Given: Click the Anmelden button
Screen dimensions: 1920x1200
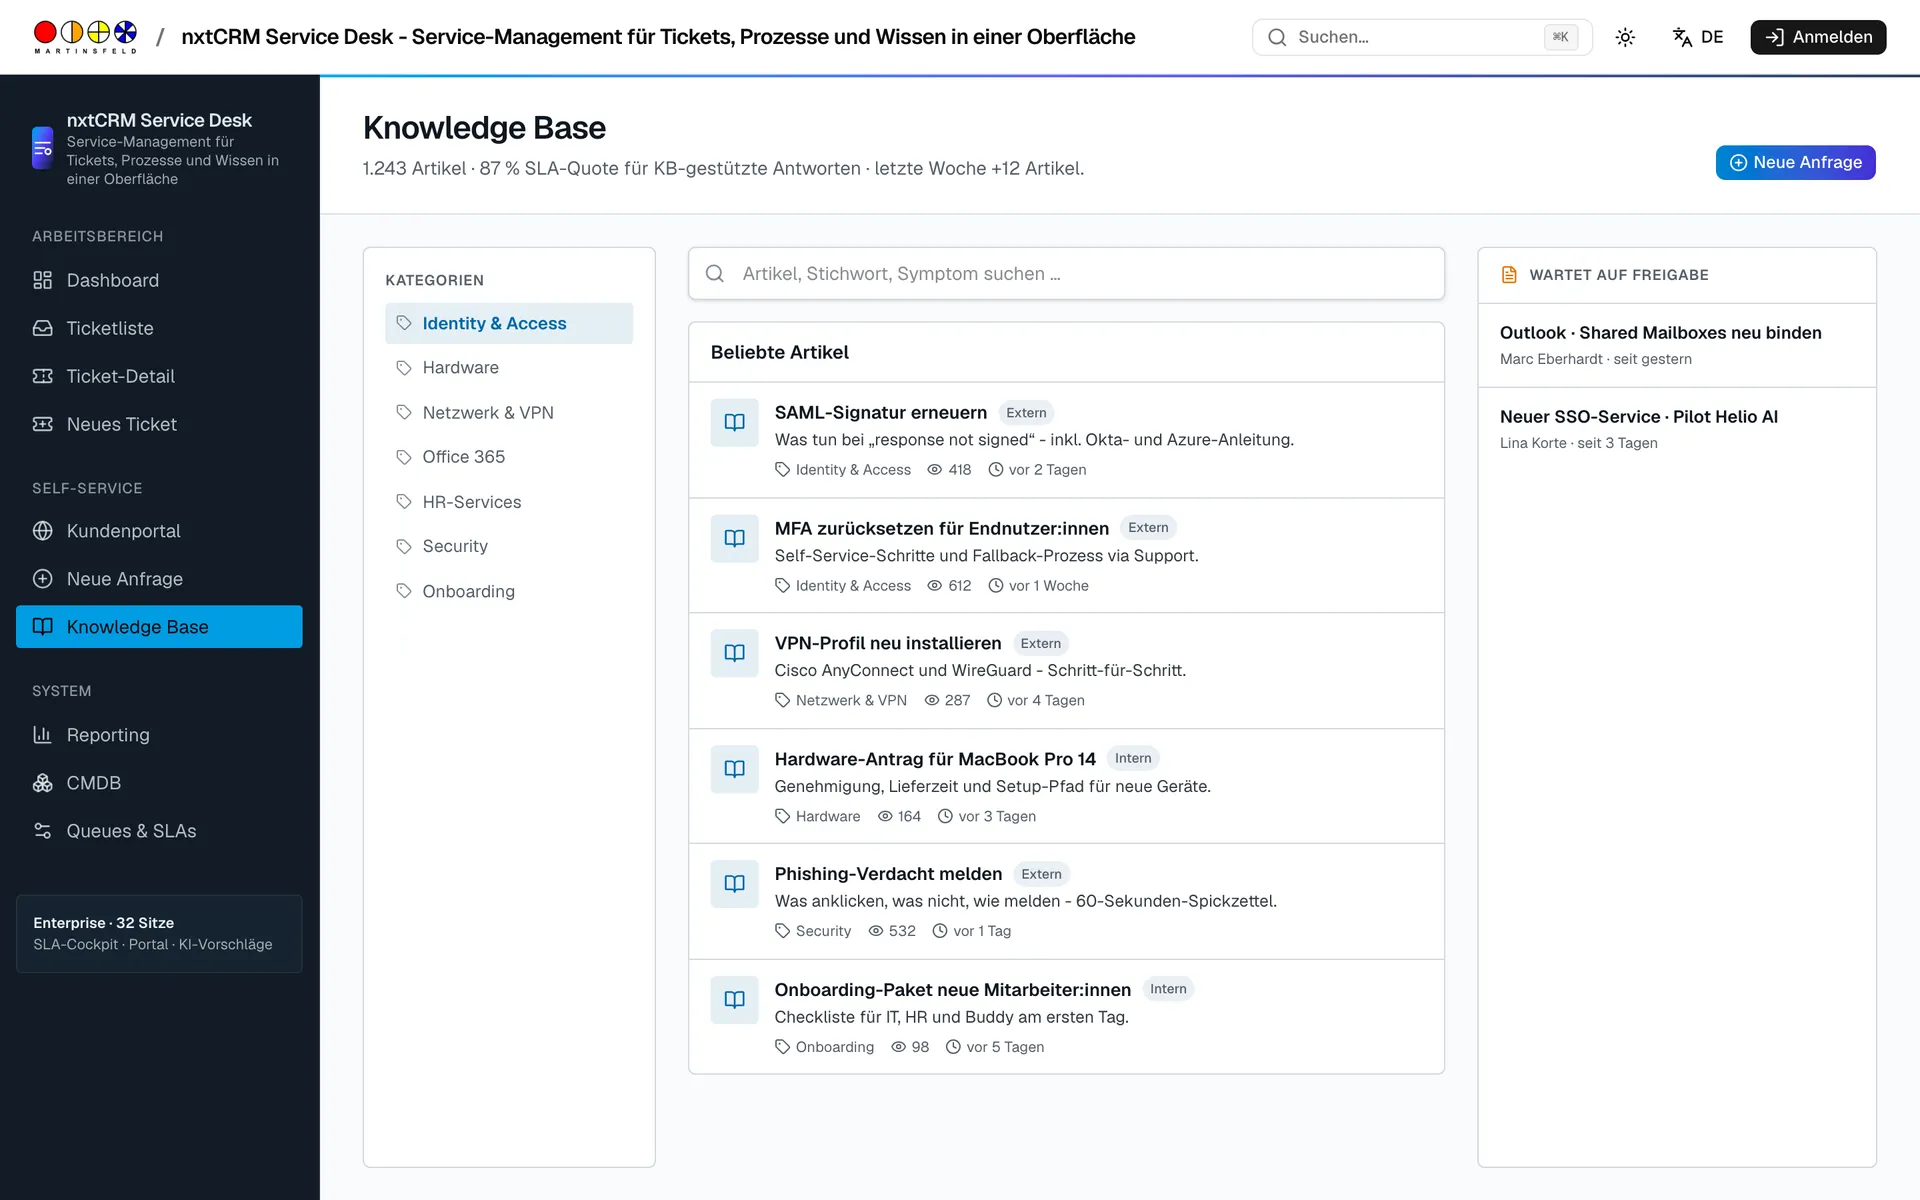Looking at the screenshot, I should pyautogui.click(x=1818, y=37).
